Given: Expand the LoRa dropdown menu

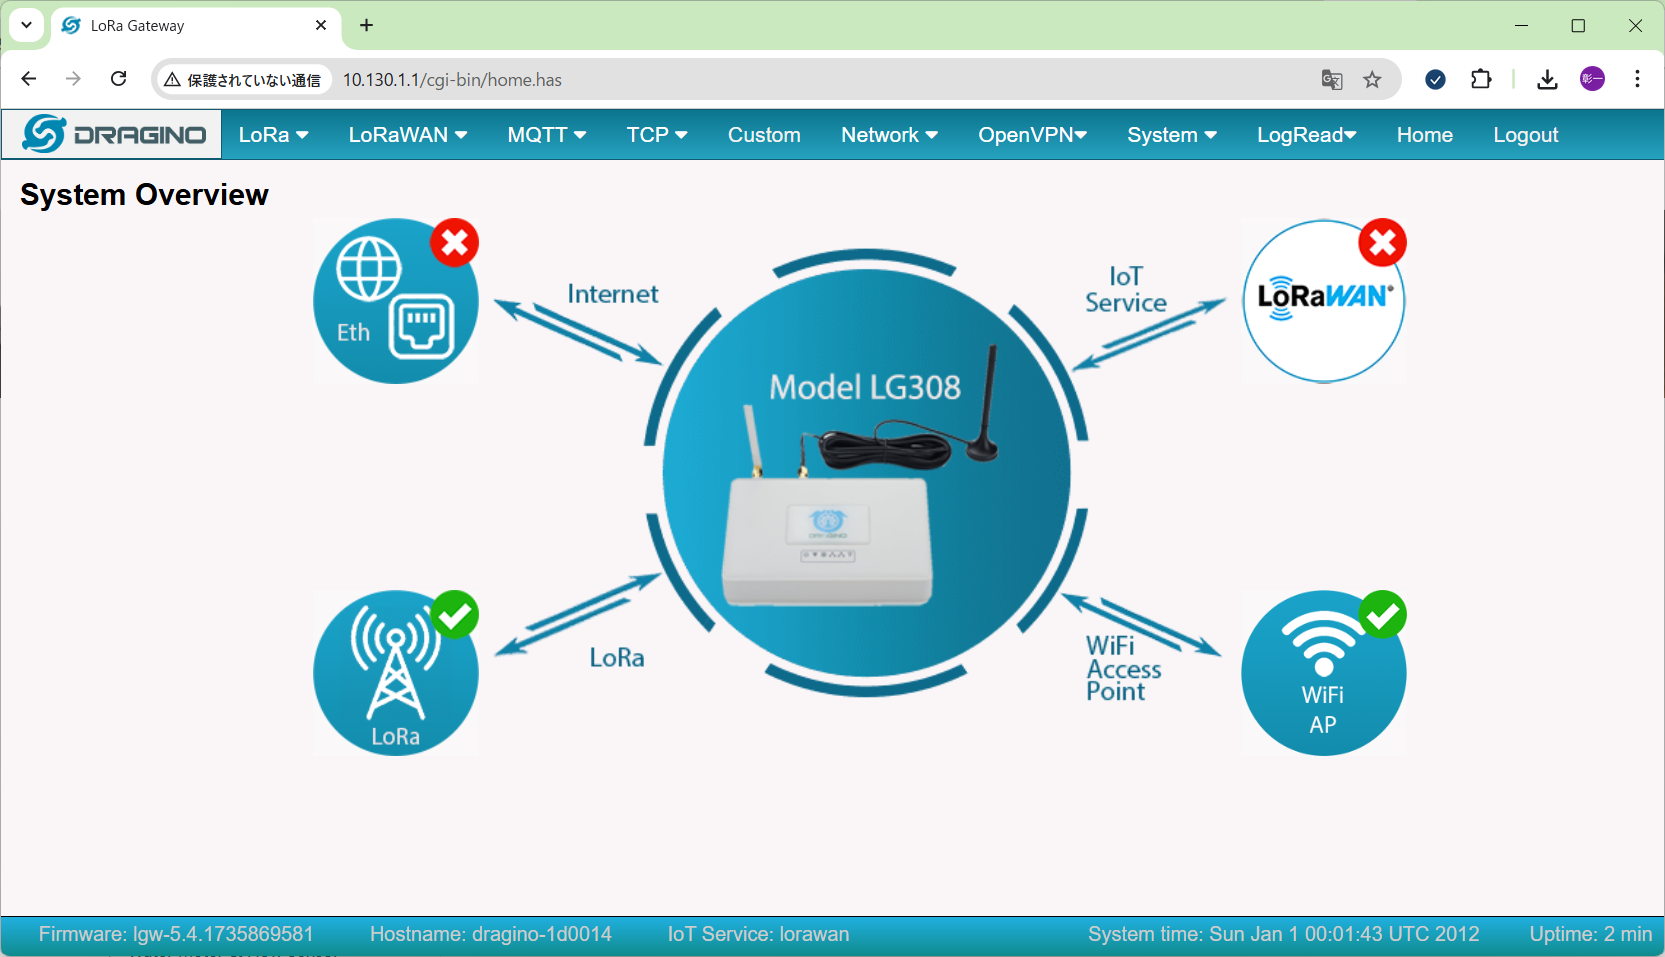Looking at the screenshot, I should click(x=273, y=135).
